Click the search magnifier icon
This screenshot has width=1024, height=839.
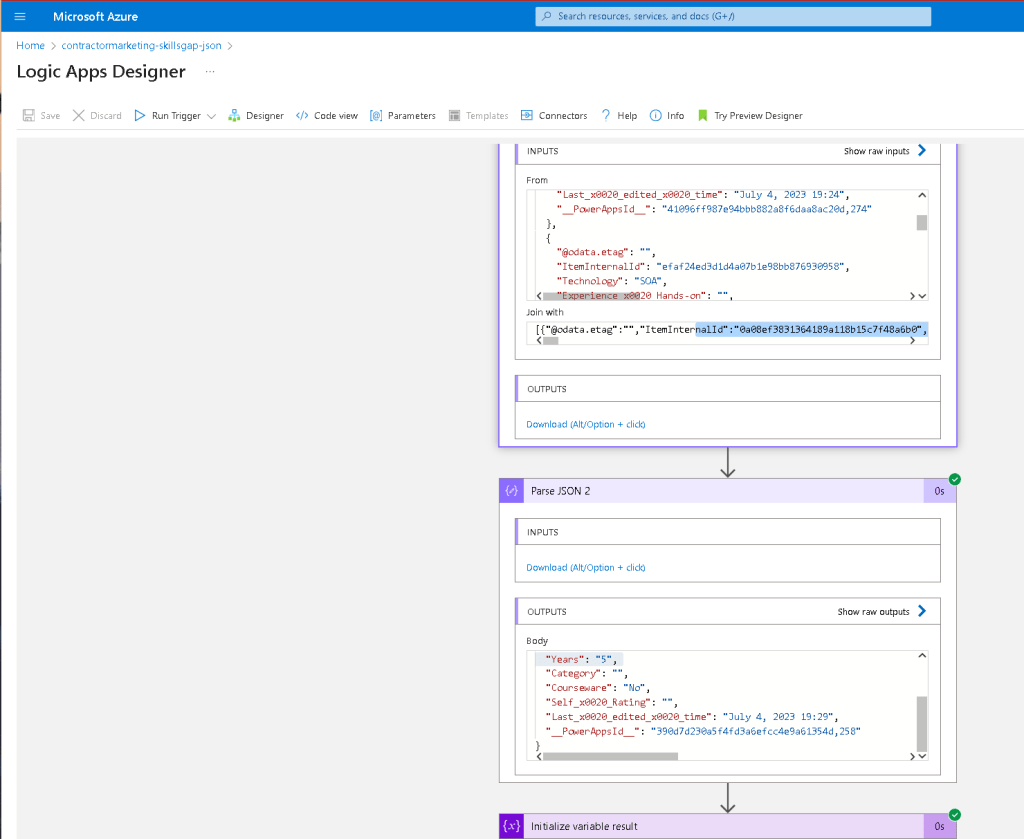pyautogui.click(x=547, y=16)
